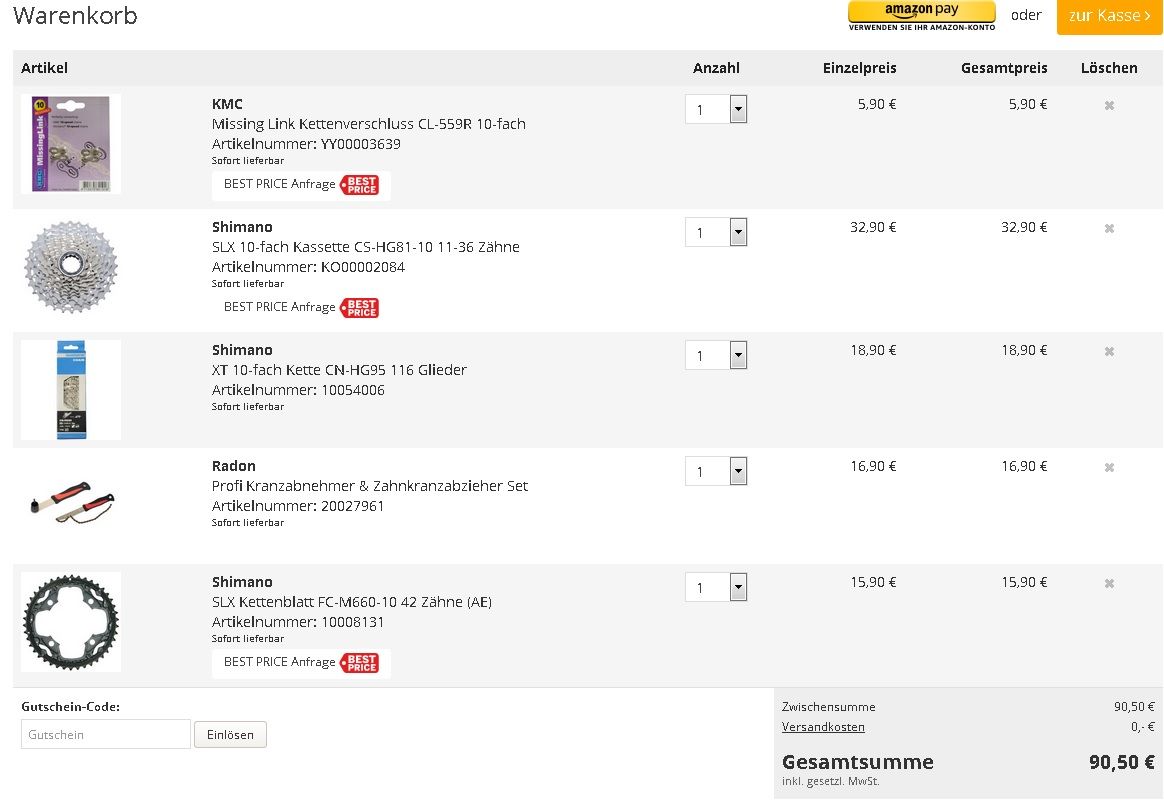Delete the Radon Kranzabnehmer Set item
Screen dimensions: 1164x804
[x=1109, y=467]
